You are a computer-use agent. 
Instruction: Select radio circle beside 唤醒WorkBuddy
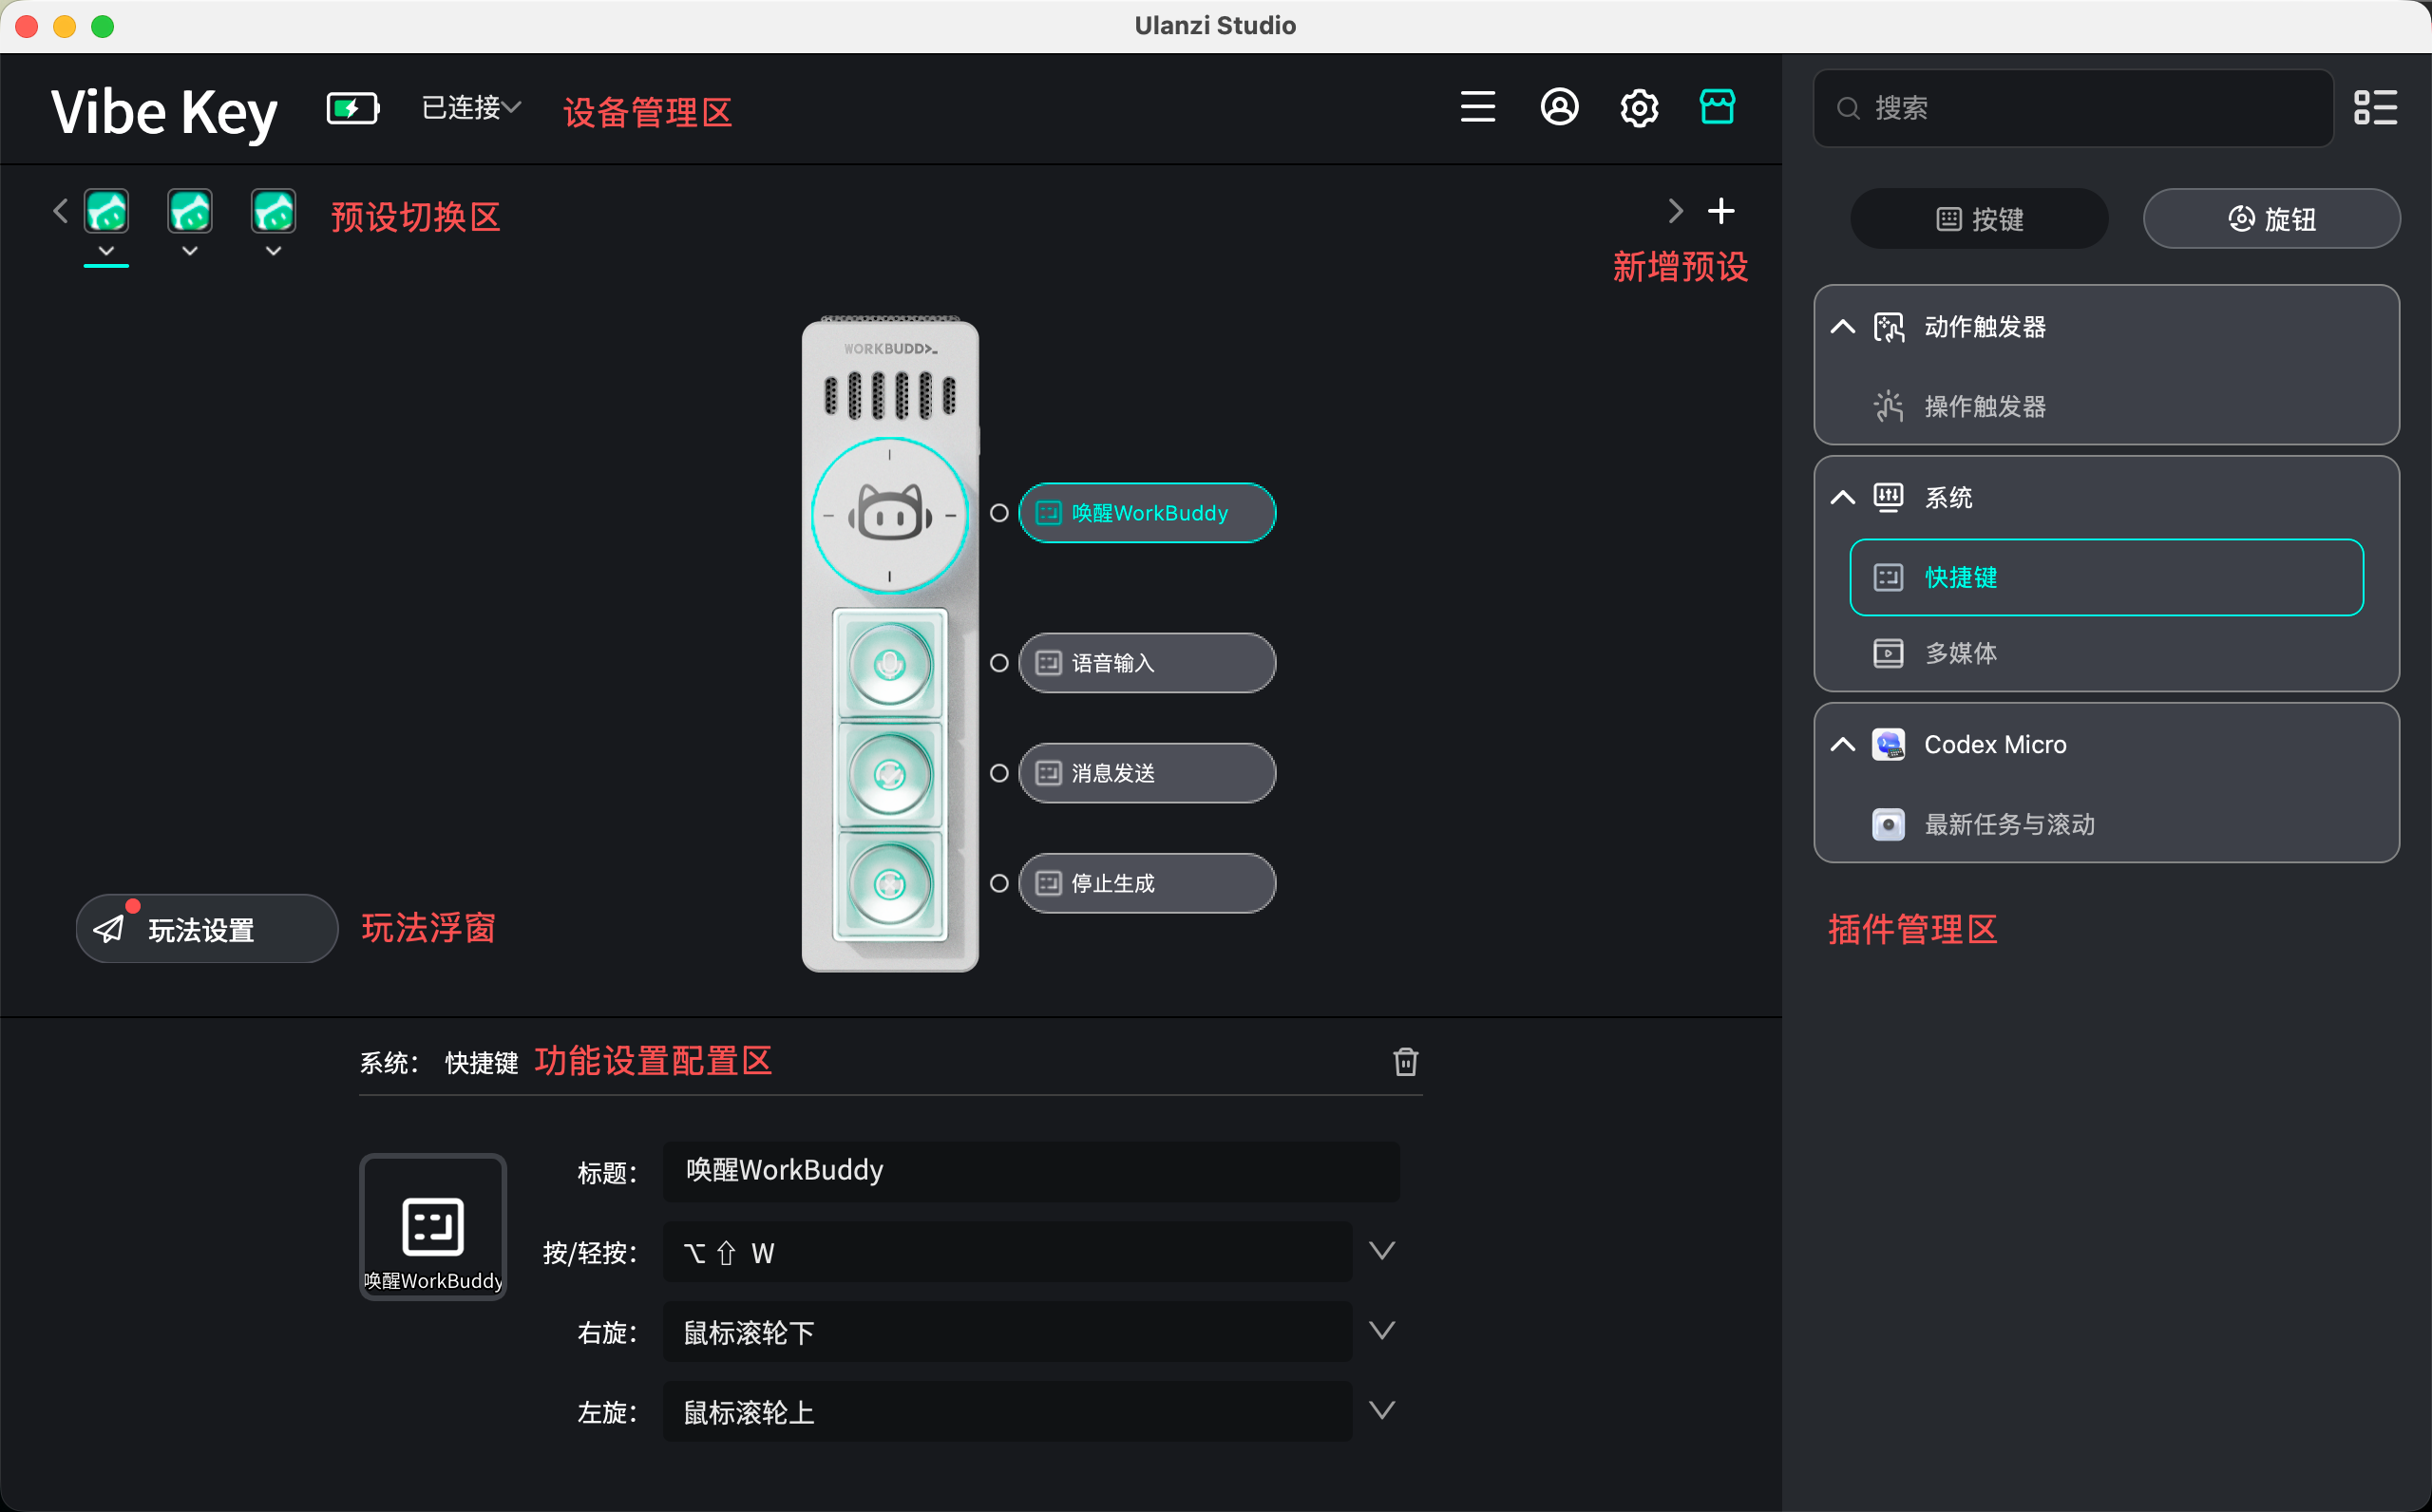pos(999,513)
